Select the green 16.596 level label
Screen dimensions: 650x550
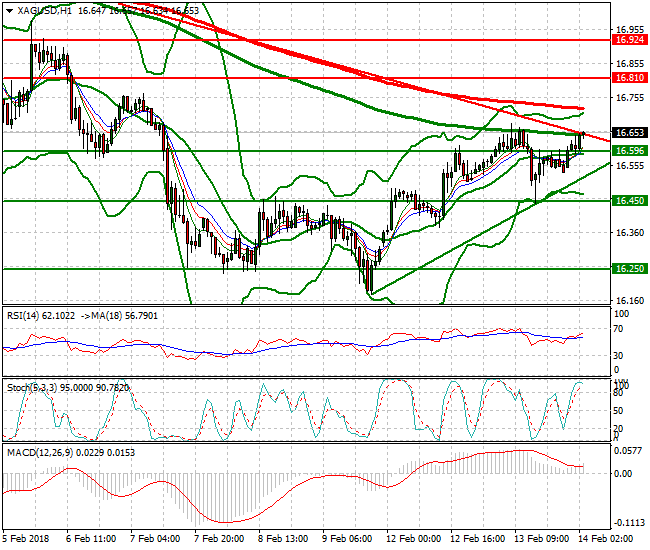630,150
